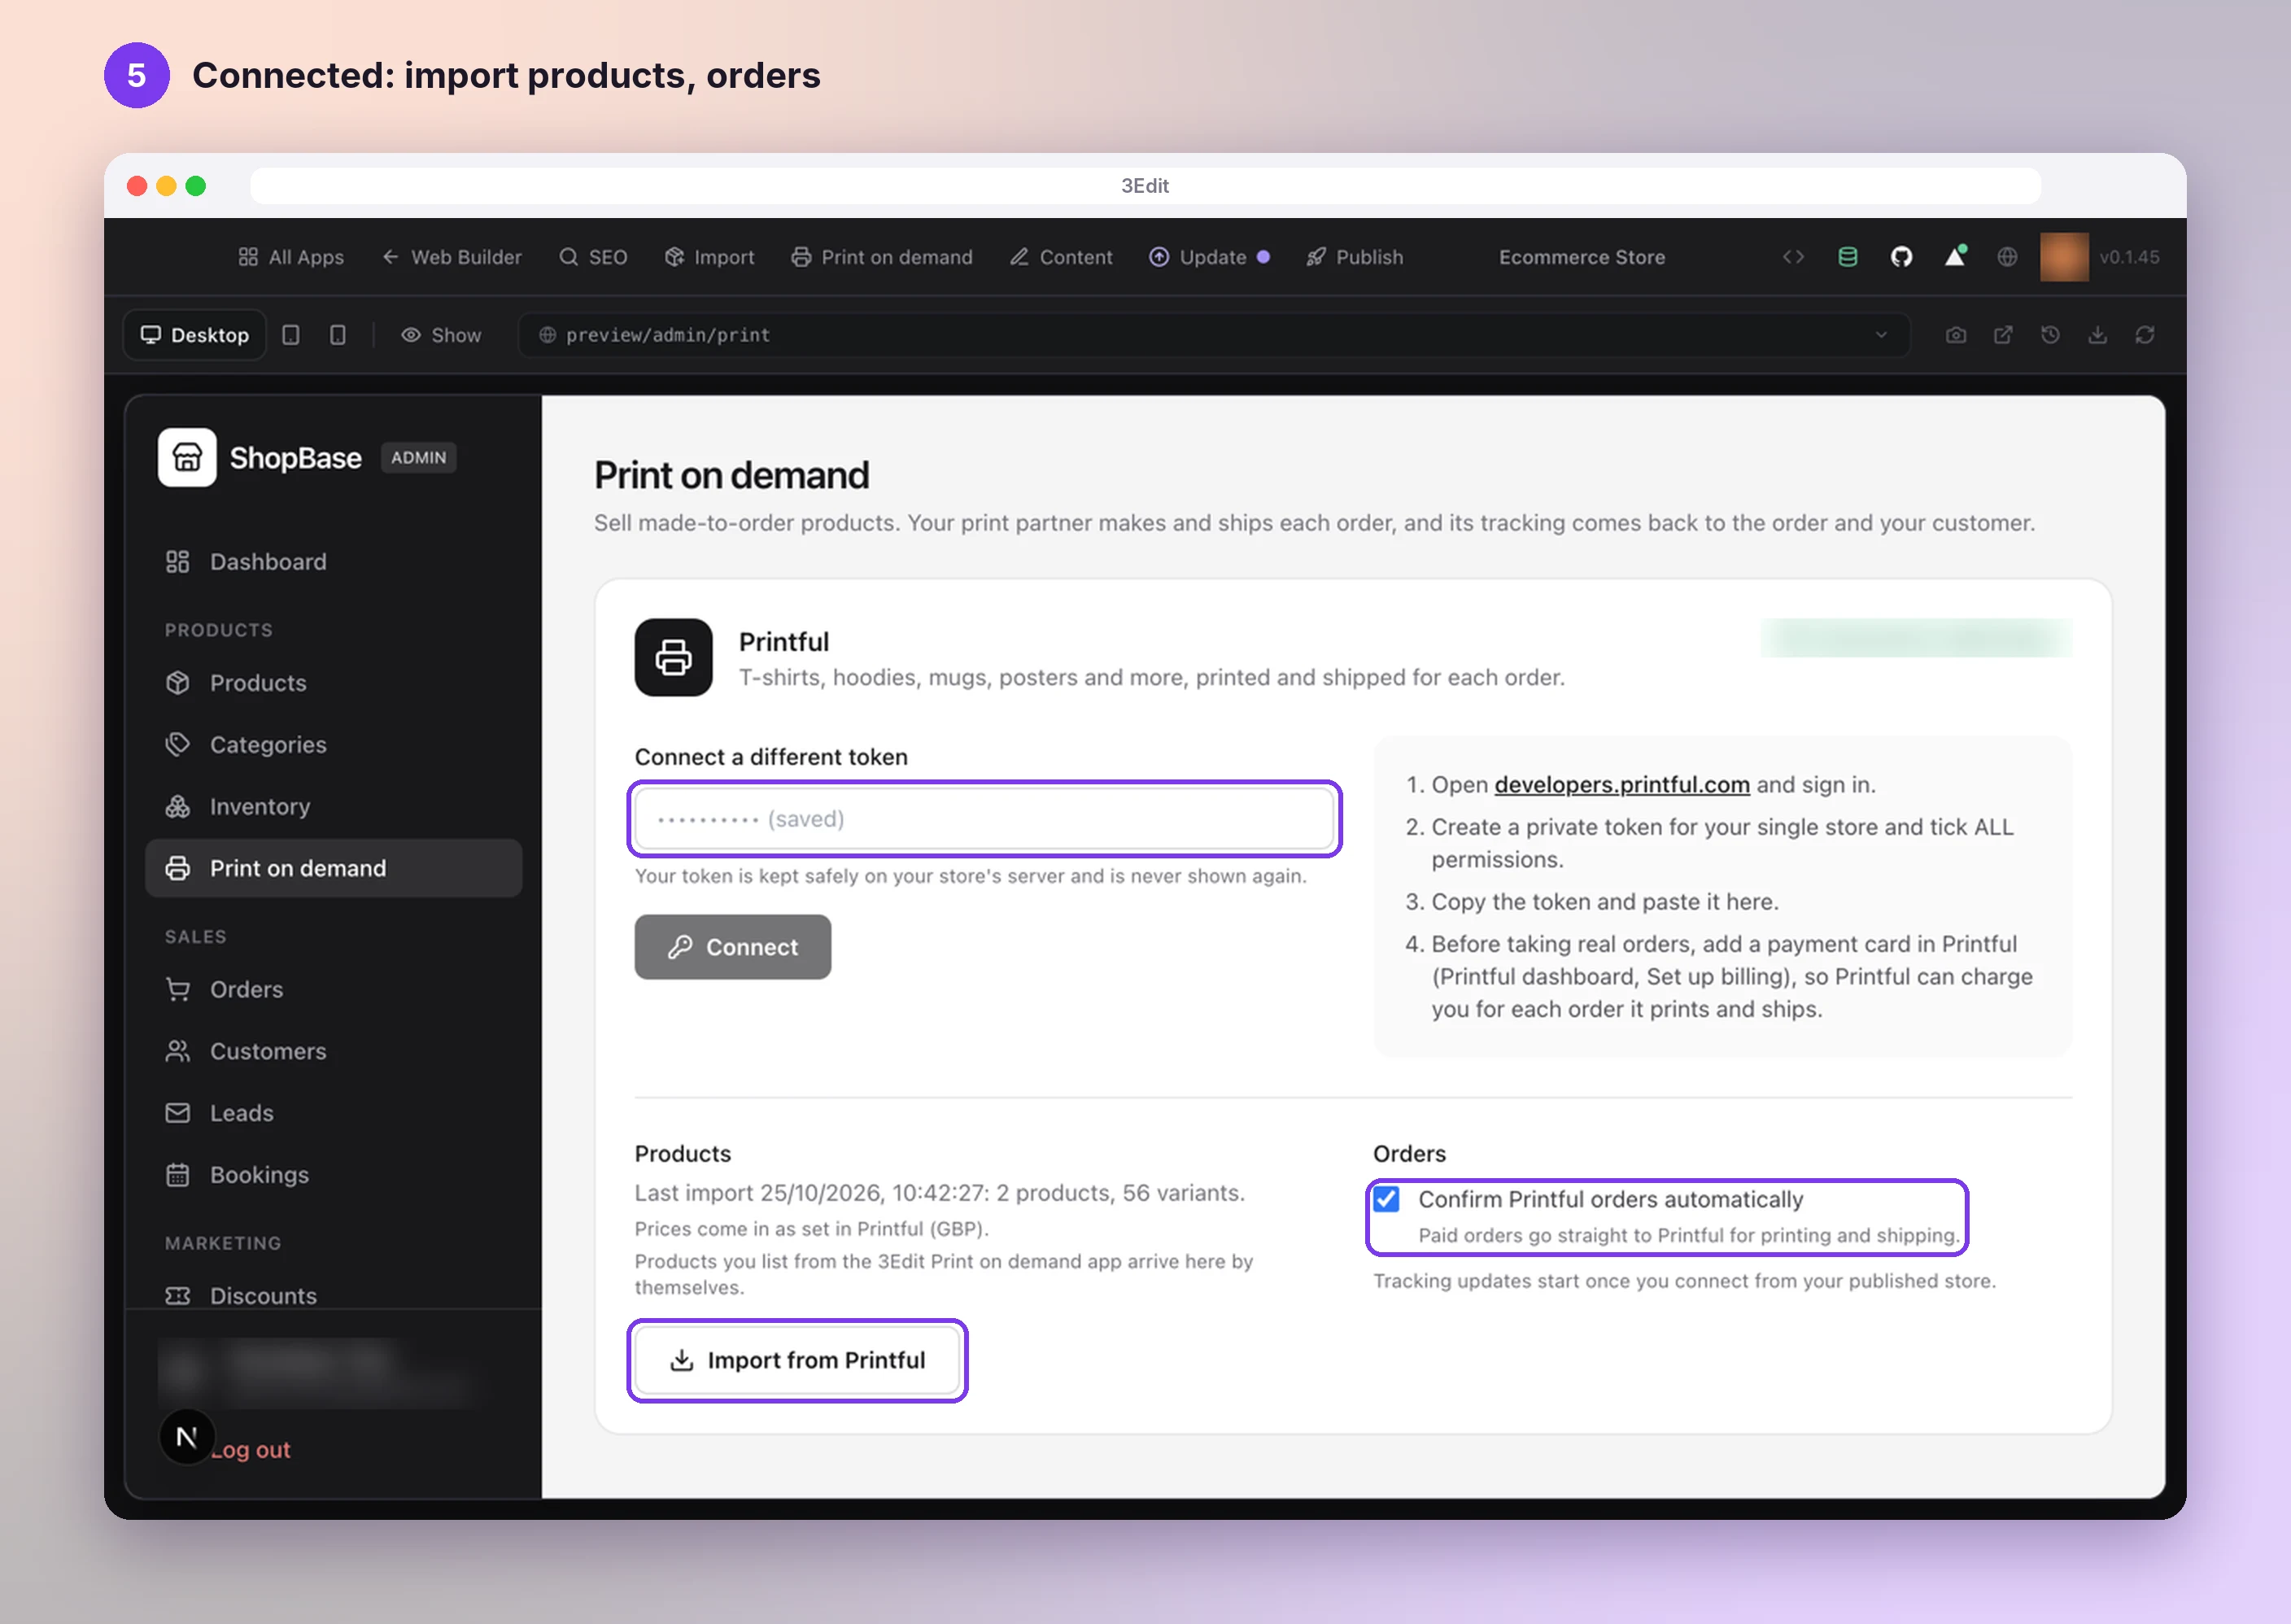Screen dimensions: 2291x1624
Task: Open the user avatar thumbnail
Action: (x=2064, y=257)
